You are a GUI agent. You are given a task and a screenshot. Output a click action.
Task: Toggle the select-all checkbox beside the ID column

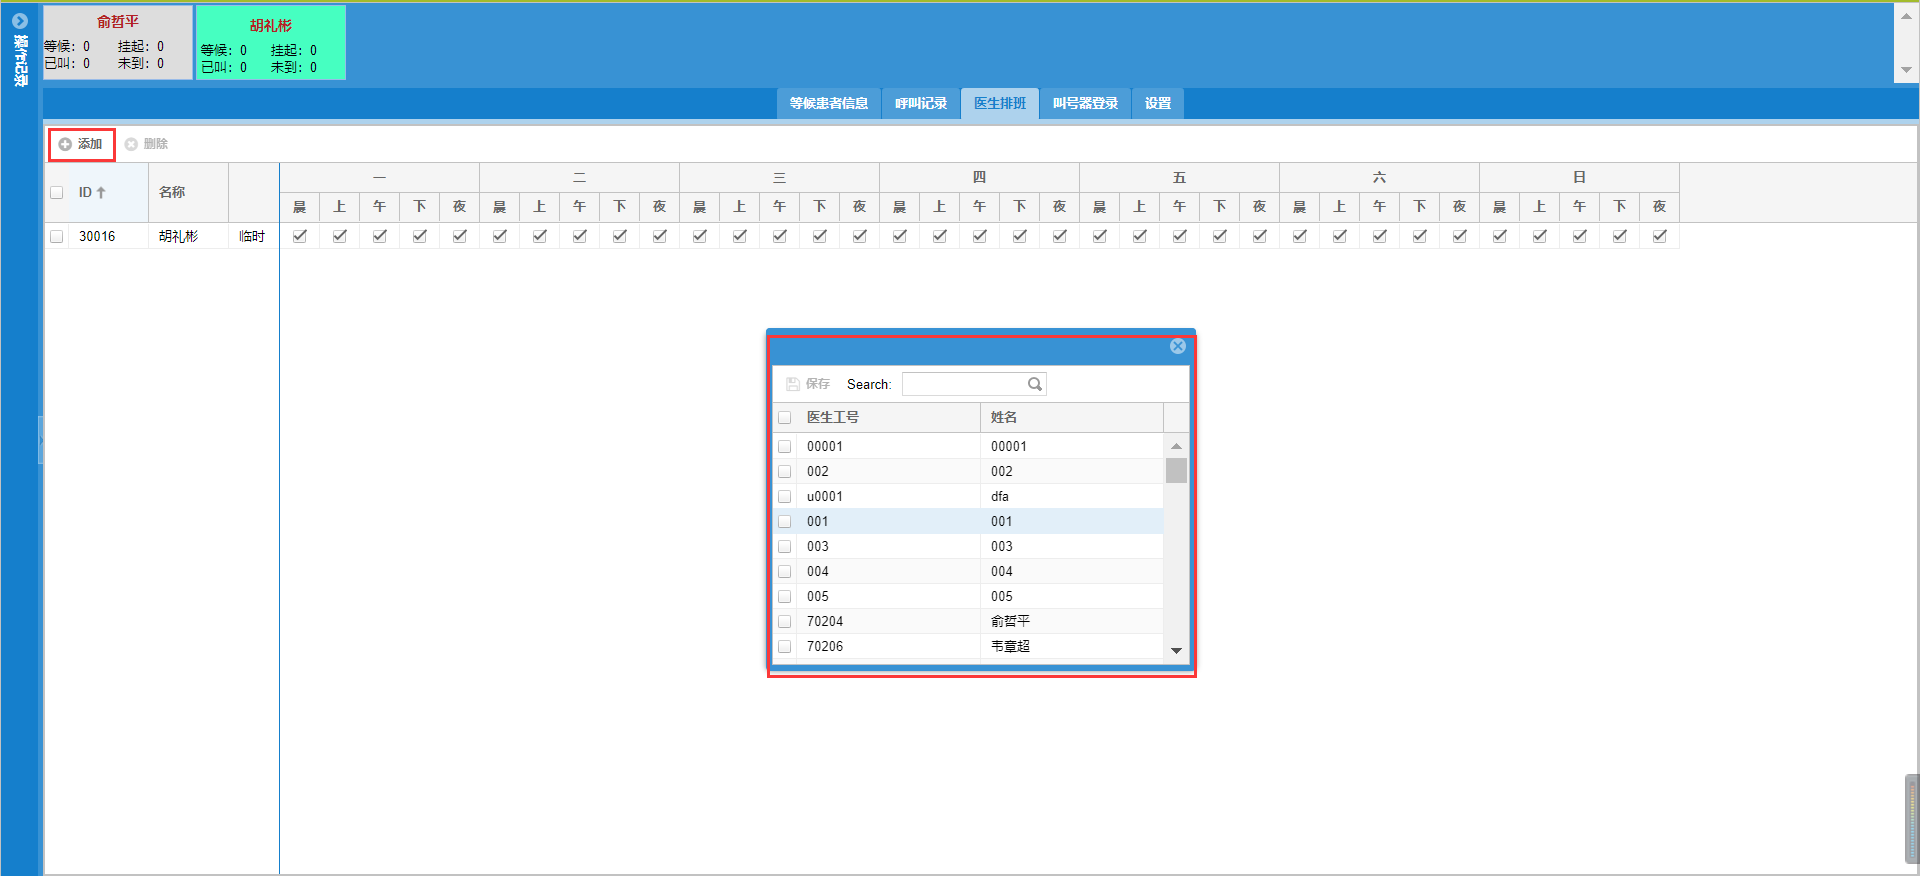[x=57, y=193]
